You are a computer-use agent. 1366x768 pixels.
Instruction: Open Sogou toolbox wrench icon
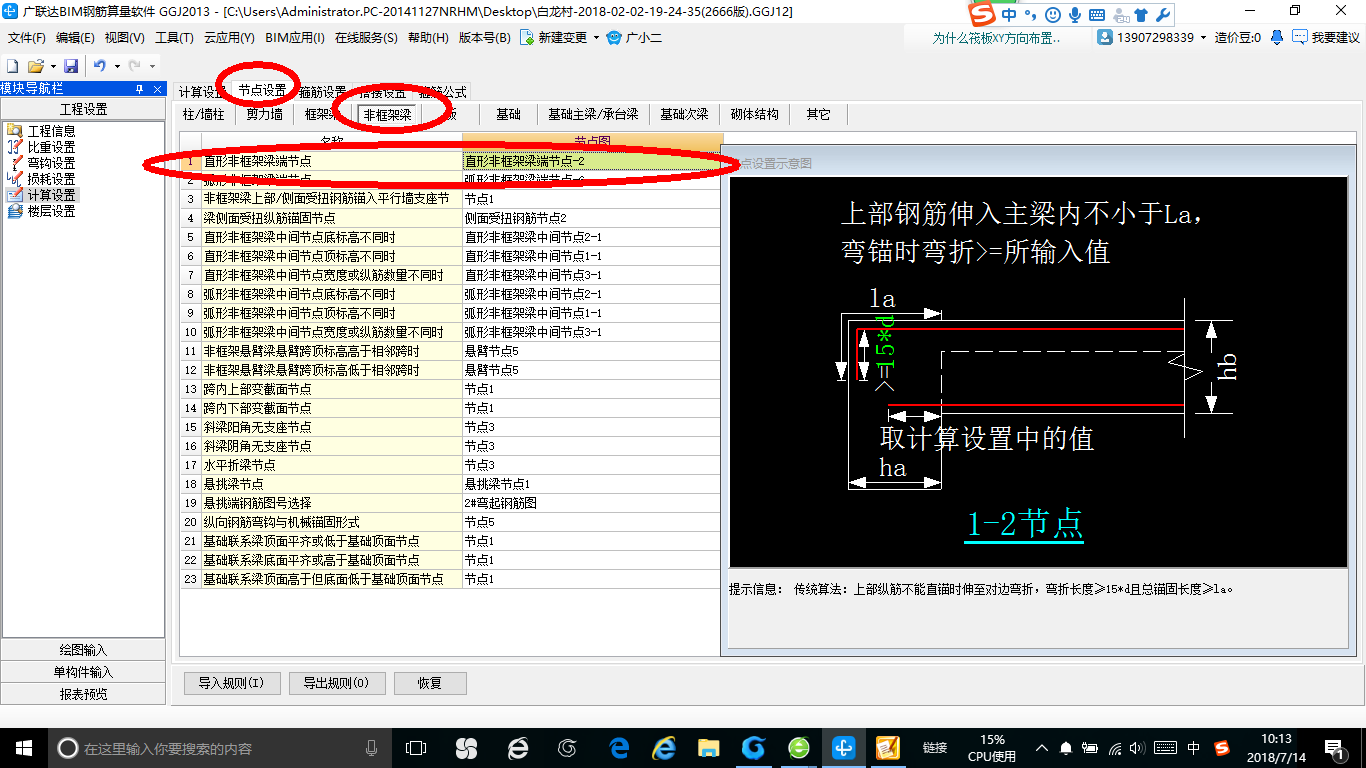pyautogui.click(x=1163, y=15)
